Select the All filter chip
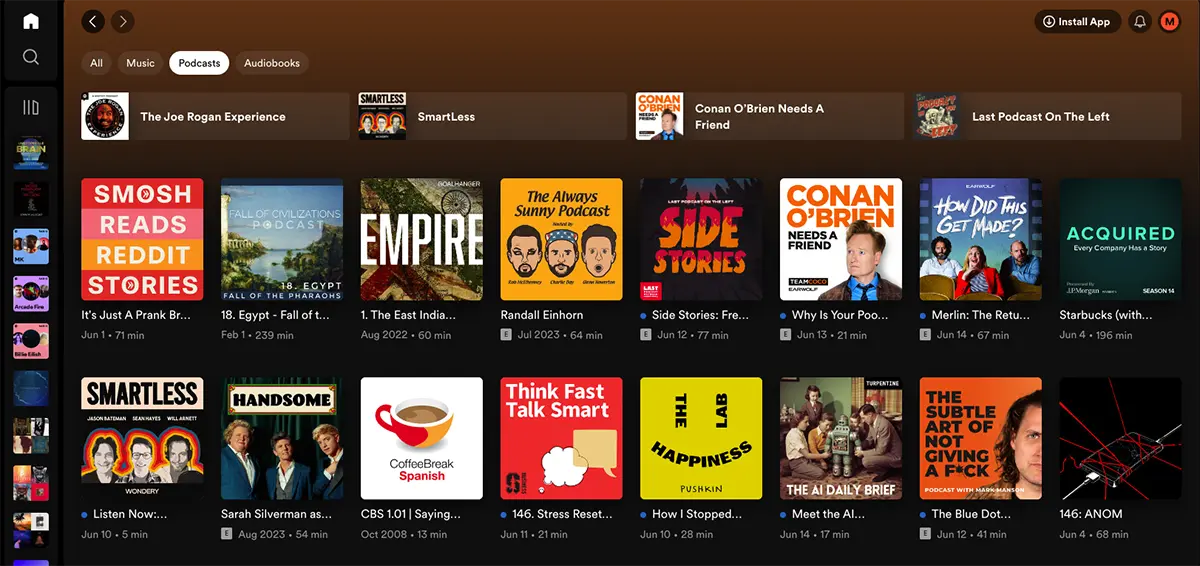Screen dimensions: 1200x566 96,63
